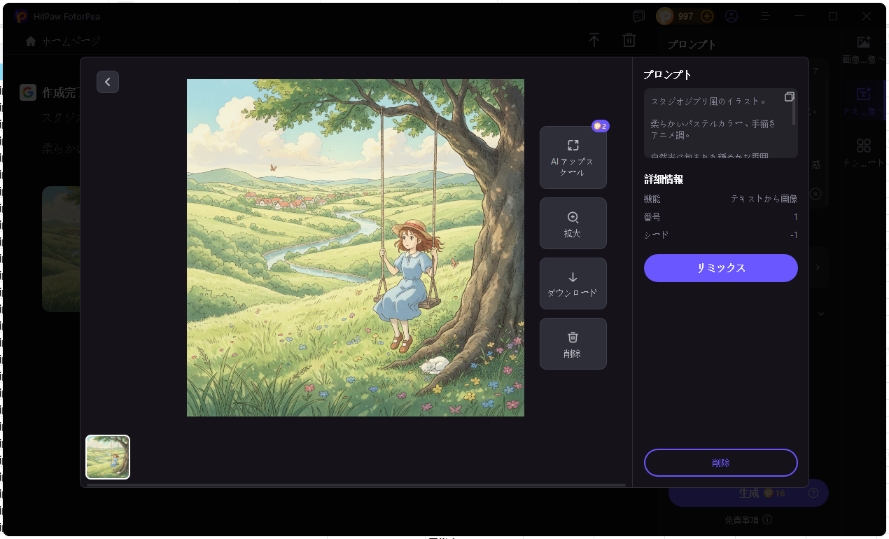889x539 pixels.
Task: Close the HitPaw FotorPea window
Action: tap(866, 16)
